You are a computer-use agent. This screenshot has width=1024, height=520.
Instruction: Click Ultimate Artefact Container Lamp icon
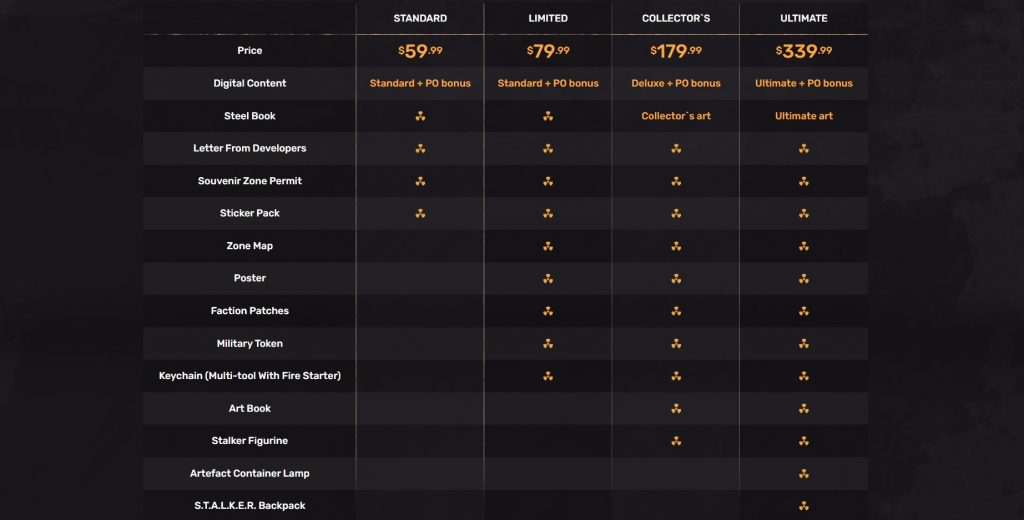pyautogui.click(x=804, y=473)
